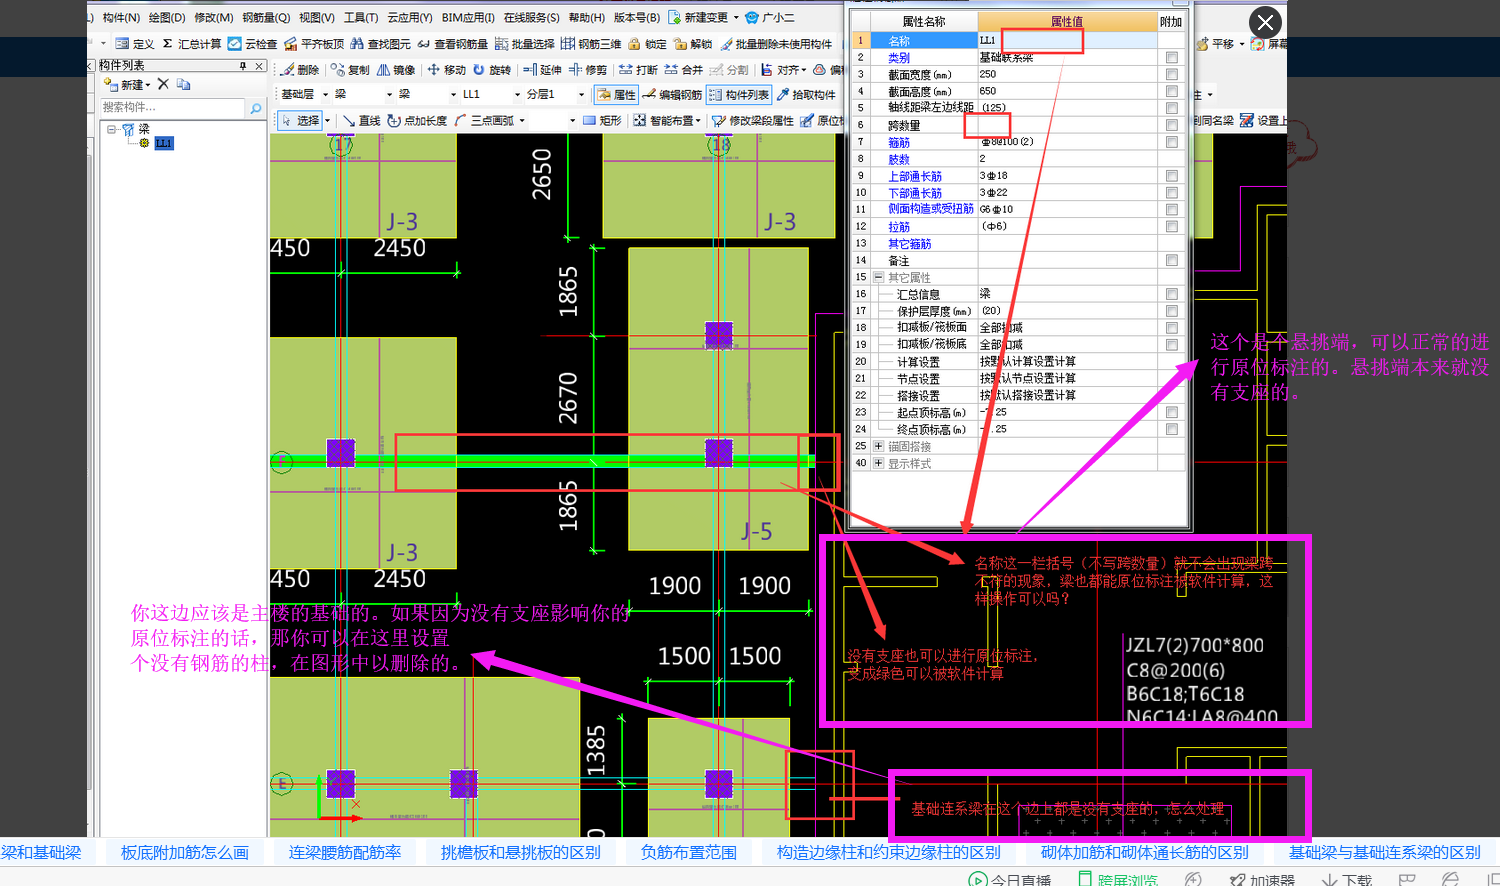Open 查找图元 find element tool
This screenshot has height=886, width=1500.
point(380,44)
